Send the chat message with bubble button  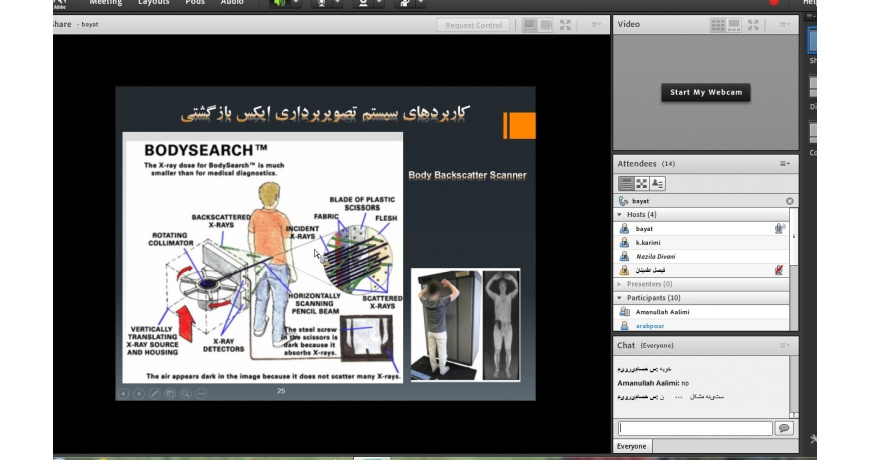point(784,428)
